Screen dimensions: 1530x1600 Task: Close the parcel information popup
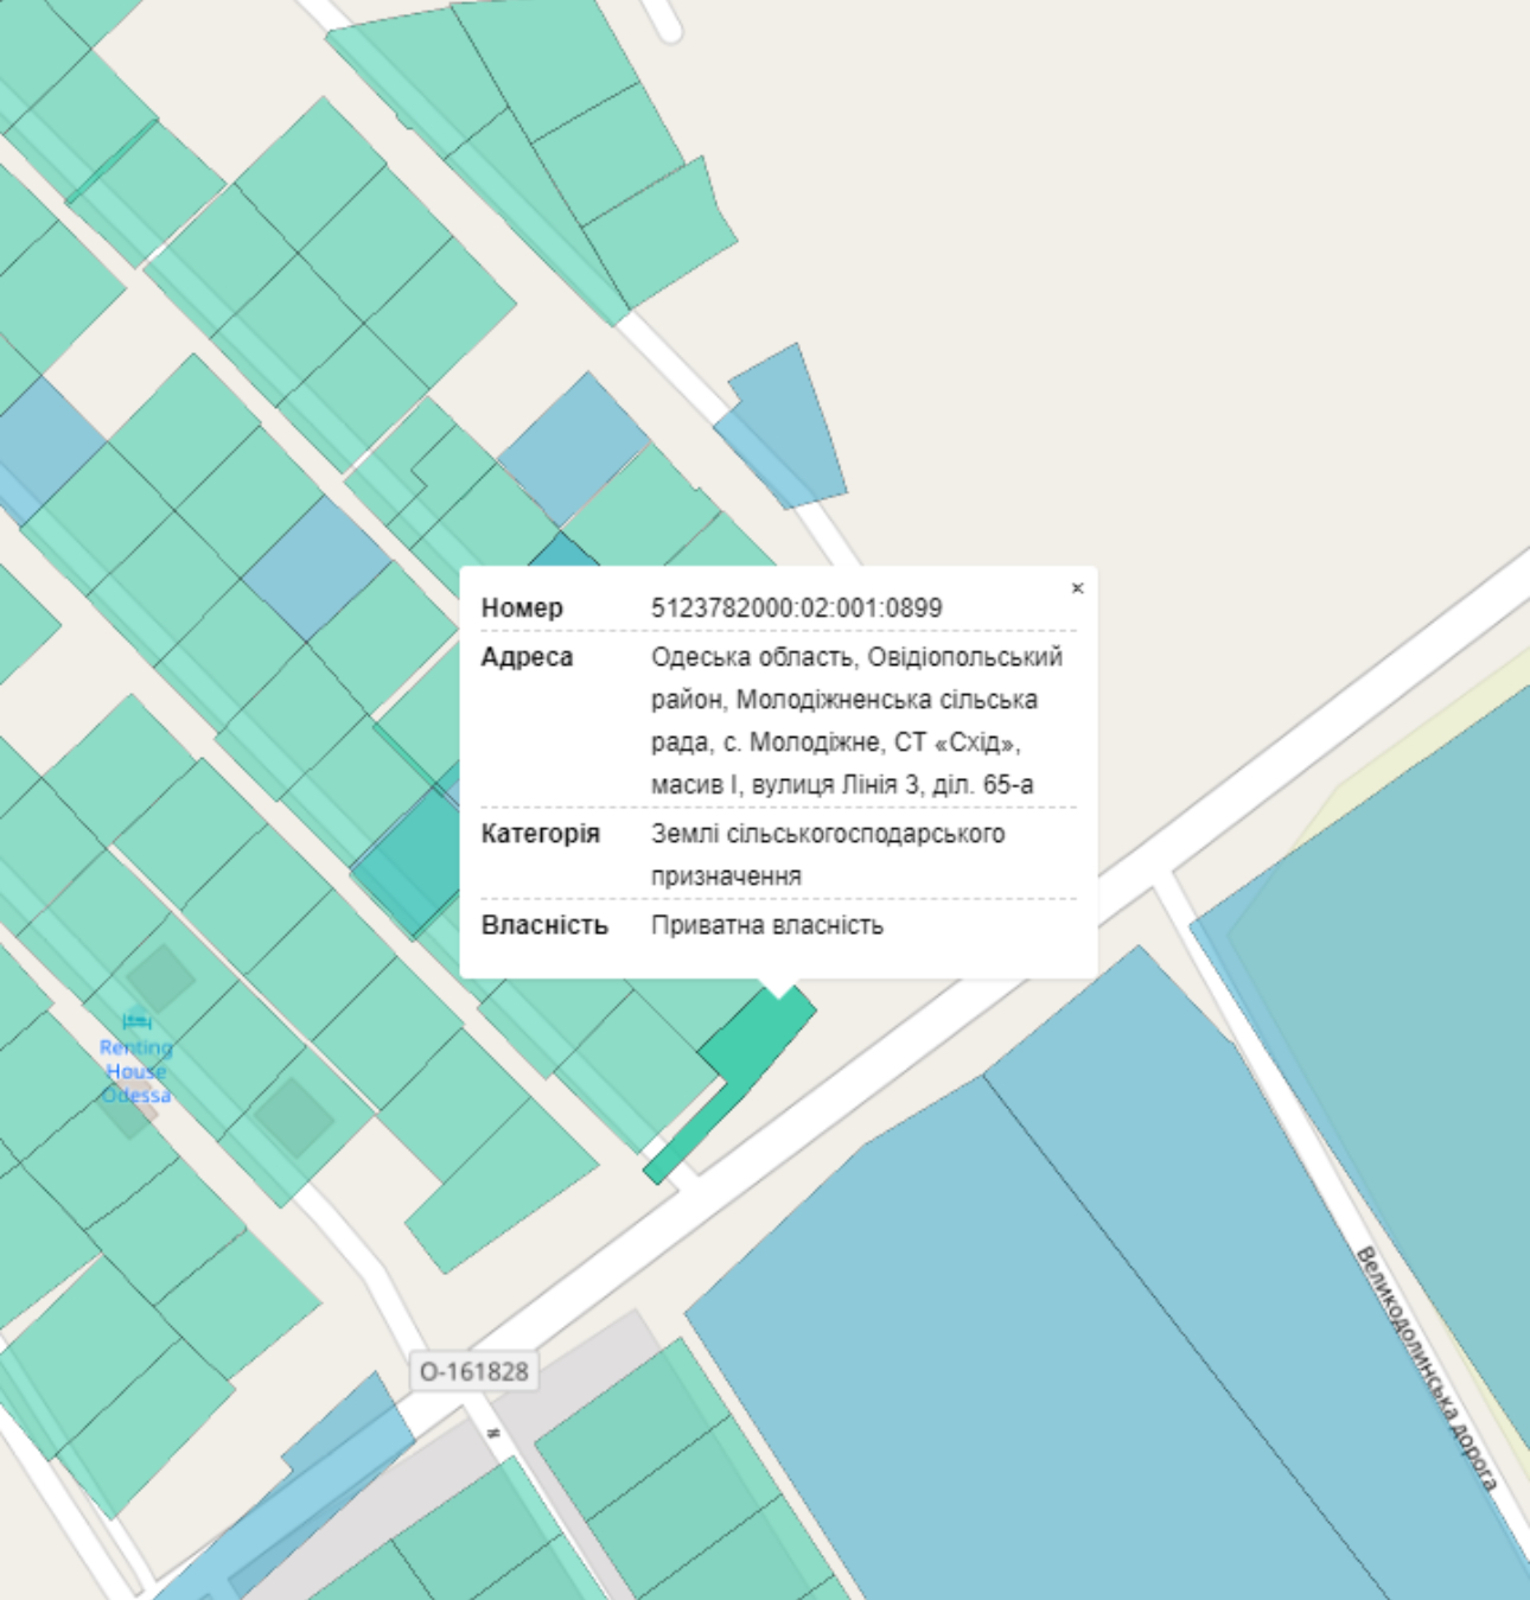tap(1077, 588)
